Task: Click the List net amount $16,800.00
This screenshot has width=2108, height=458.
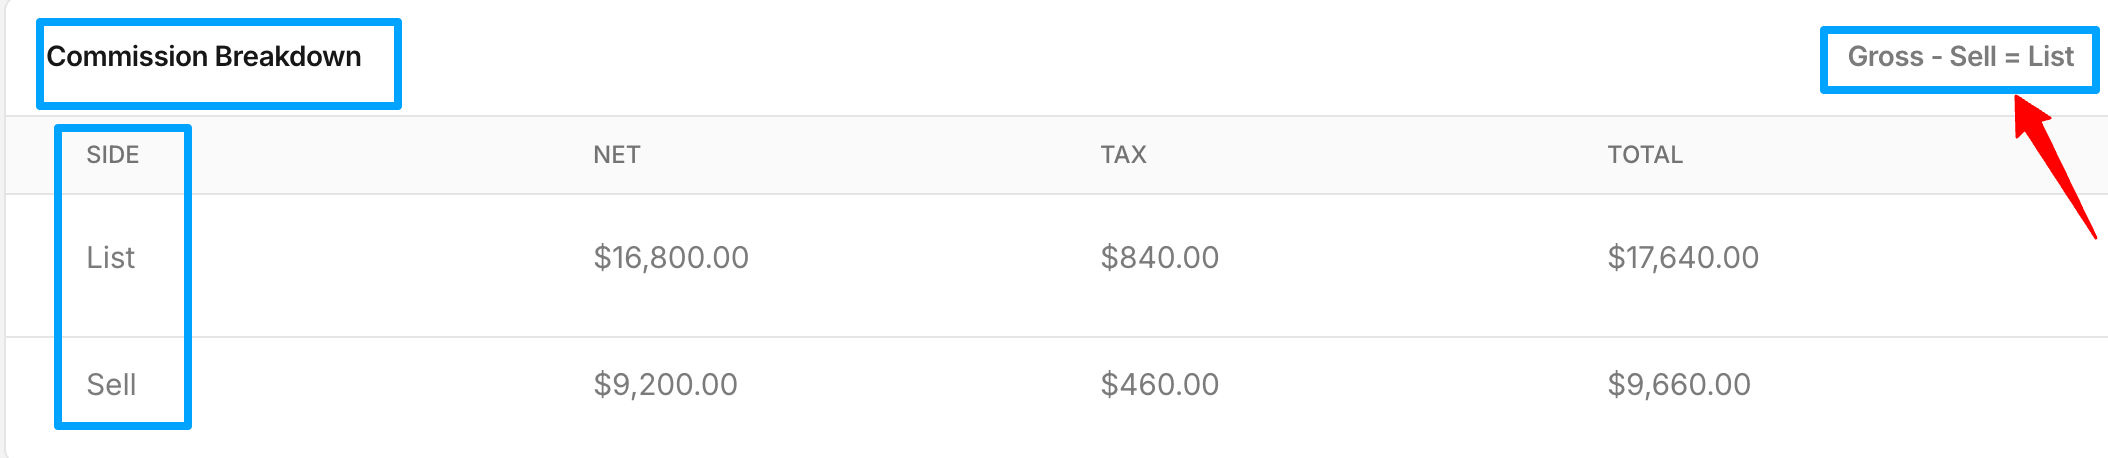Action: coord(671,258)
